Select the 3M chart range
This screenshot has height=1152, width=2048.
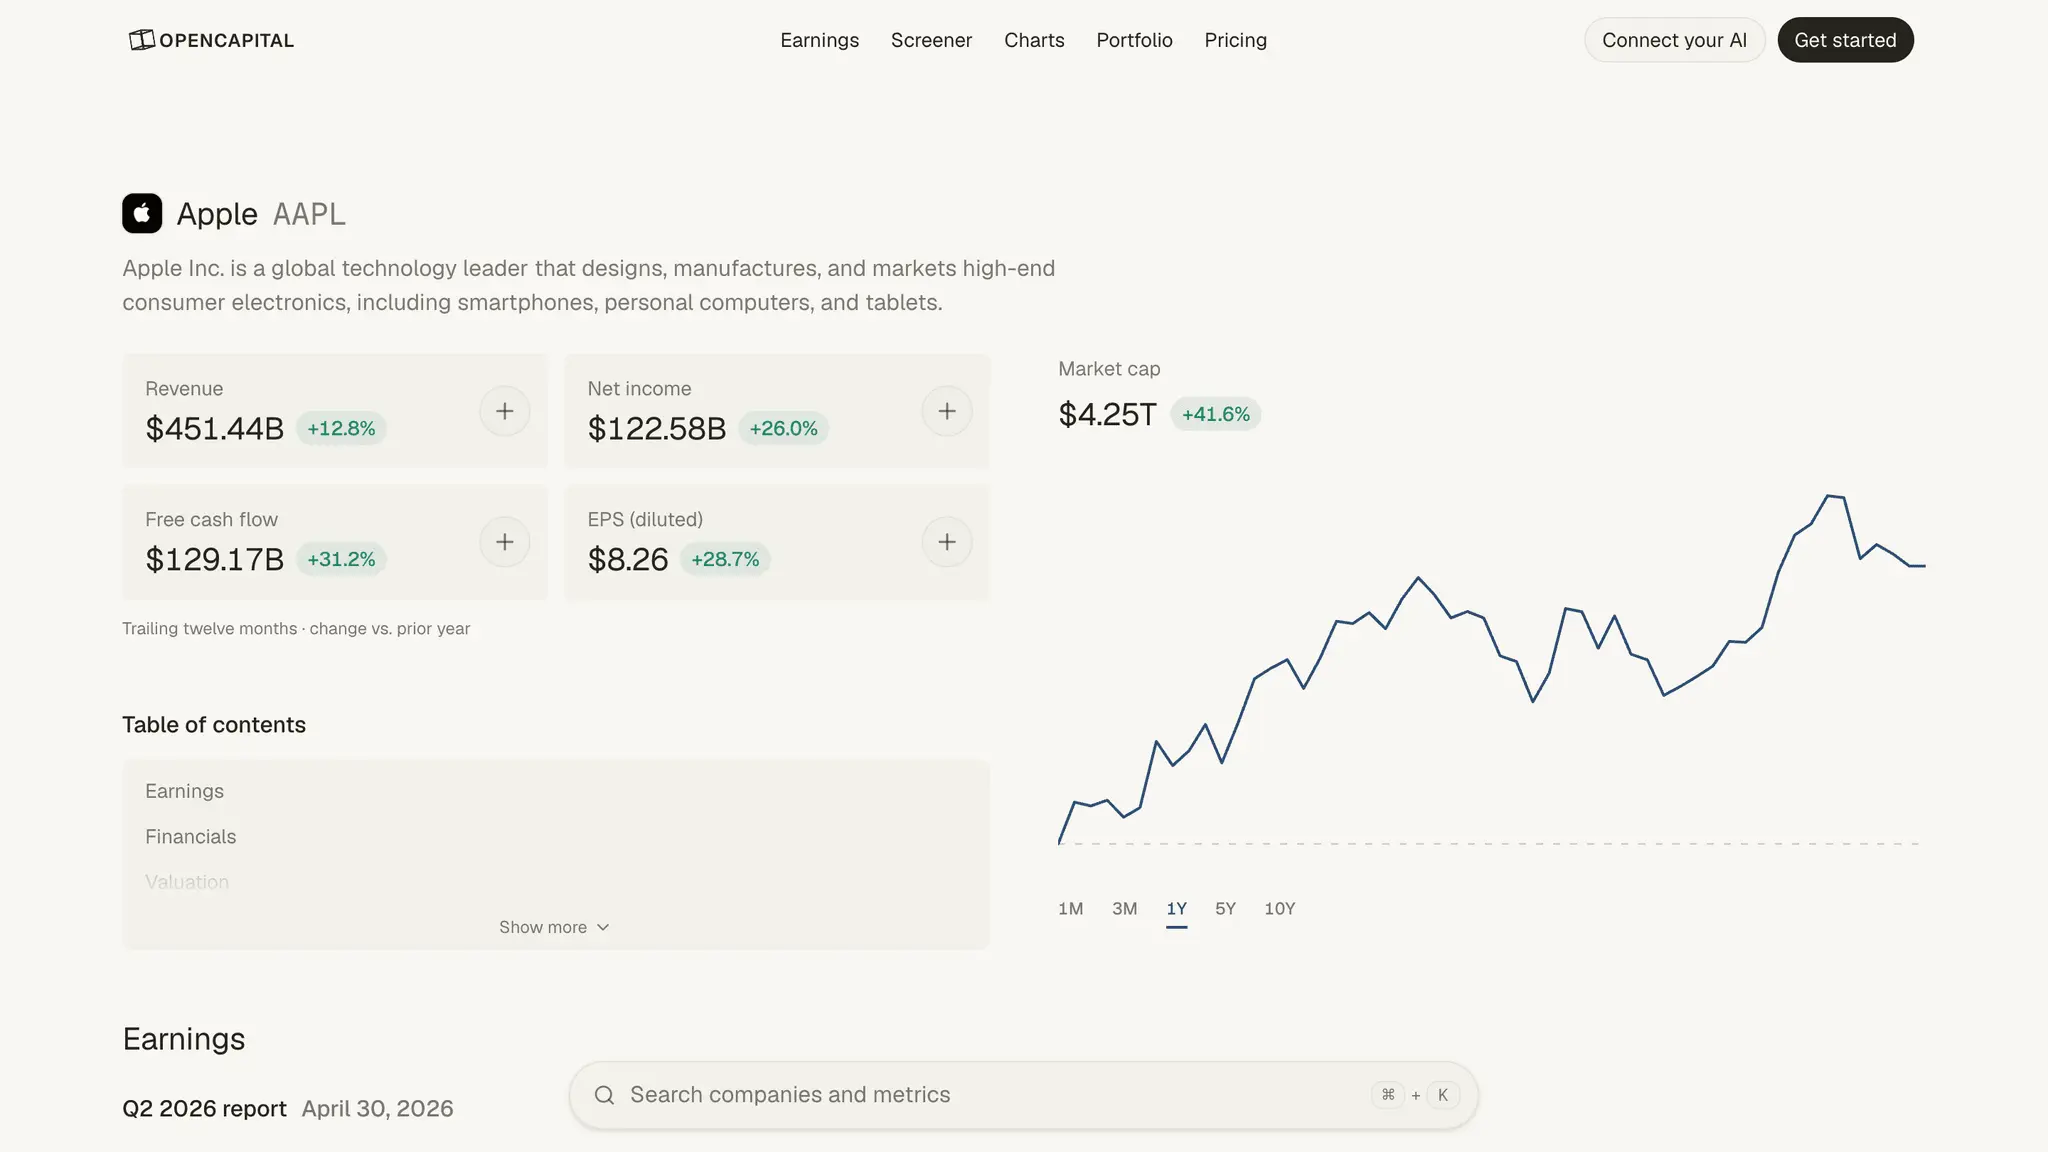point(1124,909)
